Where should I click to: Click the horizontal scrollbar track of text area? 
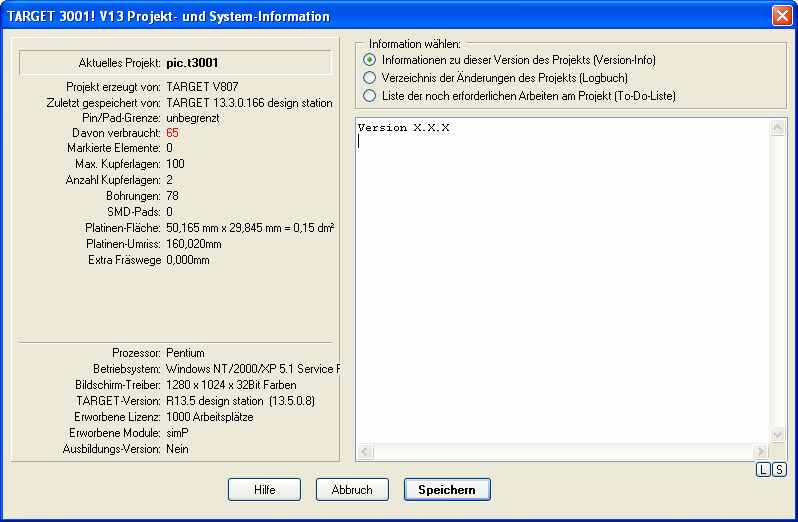click(560, 452)
